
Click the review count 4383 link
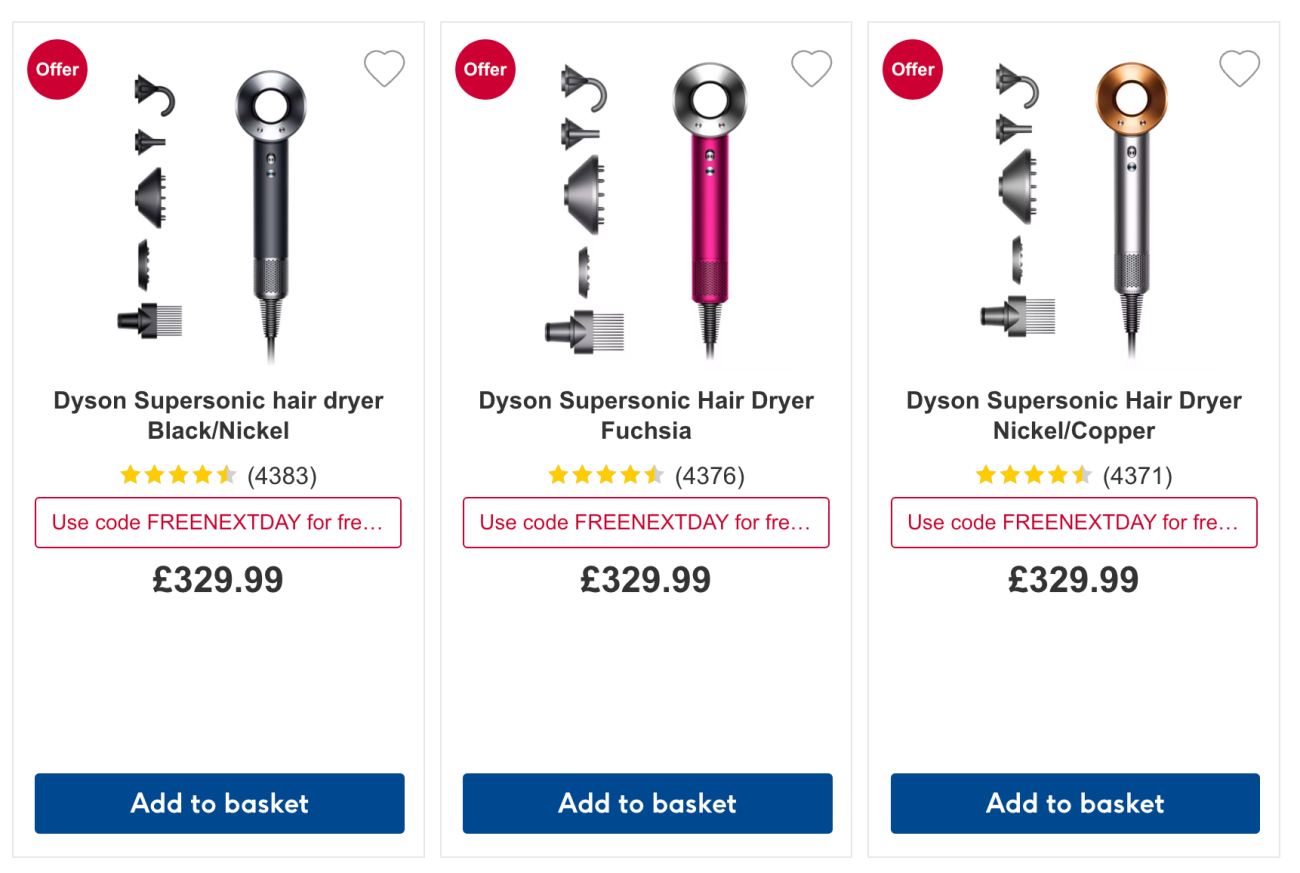point(283,476)
